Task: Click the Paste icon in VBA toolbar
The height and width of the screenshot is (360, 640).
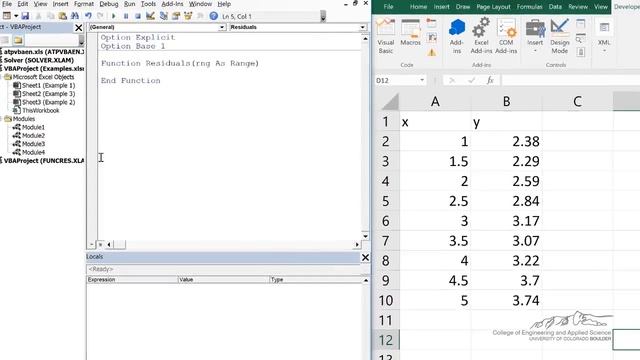Action: tap(62, 16)
